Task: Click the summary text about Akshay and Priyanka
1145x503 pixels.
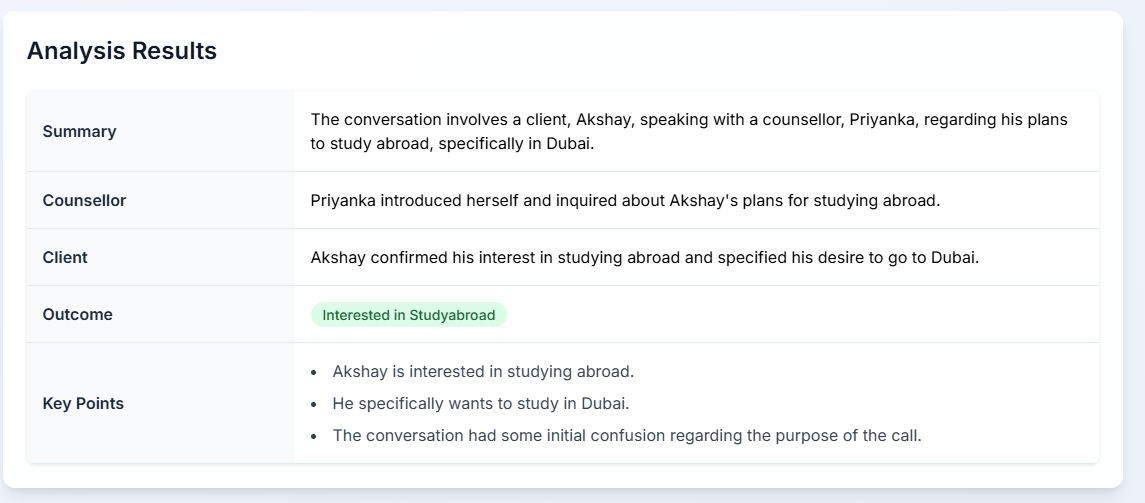Action: (x=689, y=131)
